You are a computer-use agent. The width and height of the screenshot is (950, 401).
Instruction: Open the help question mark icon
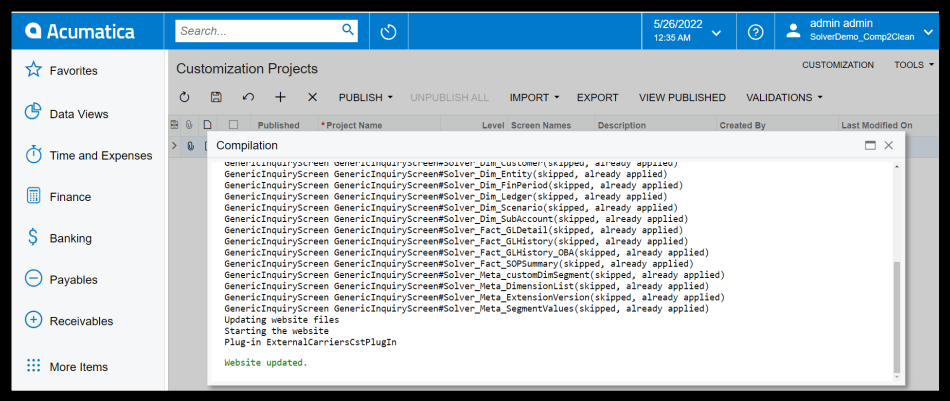756,32
